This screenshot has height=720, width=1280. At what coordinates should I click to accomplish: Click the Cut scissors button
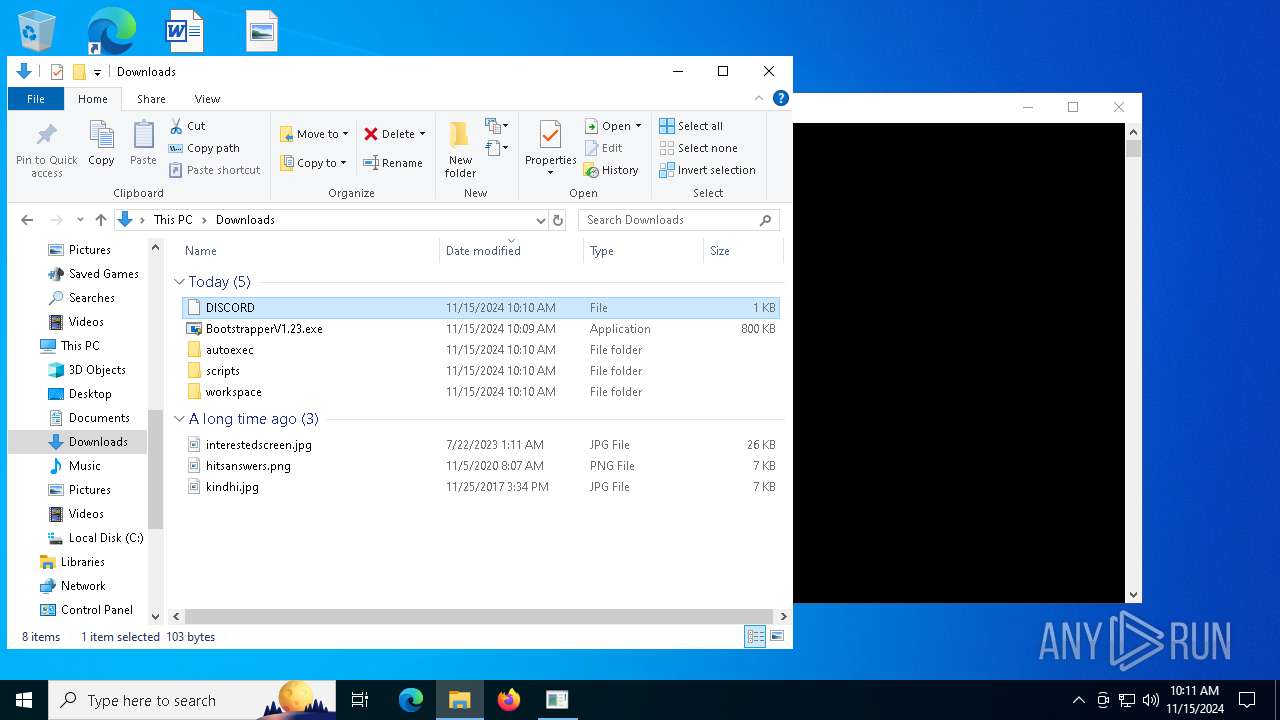tap(187, 126)
